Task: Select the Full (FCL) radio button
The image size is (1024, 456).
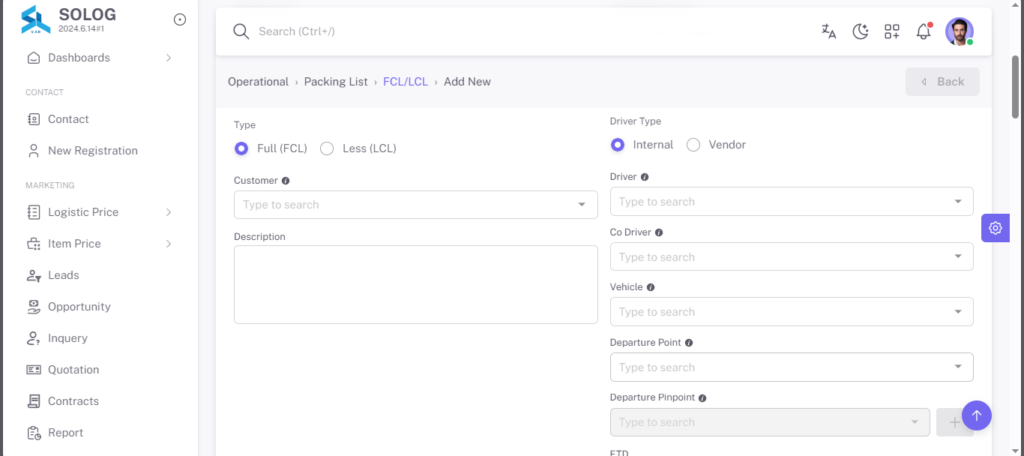Action: [242, 148]
